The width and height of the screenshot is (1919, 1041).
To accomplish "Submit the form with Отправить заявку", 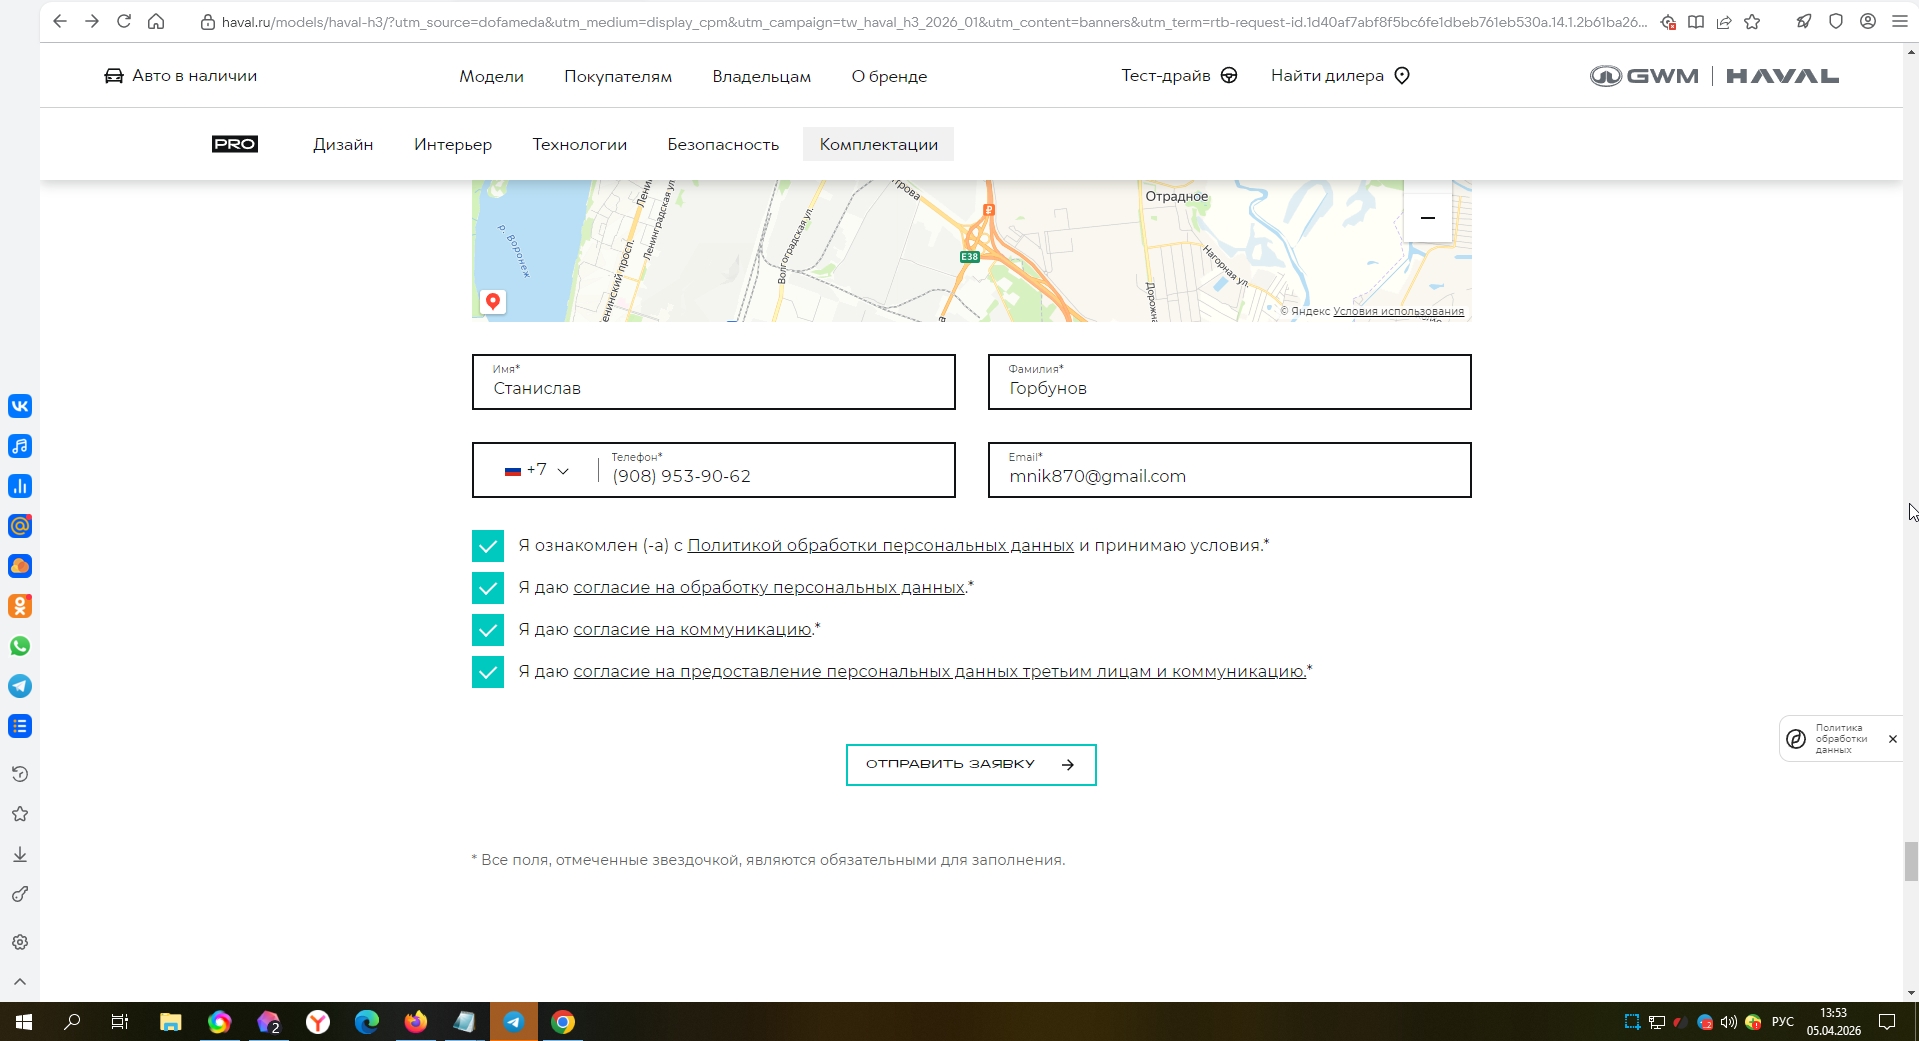I will point(971,765).
